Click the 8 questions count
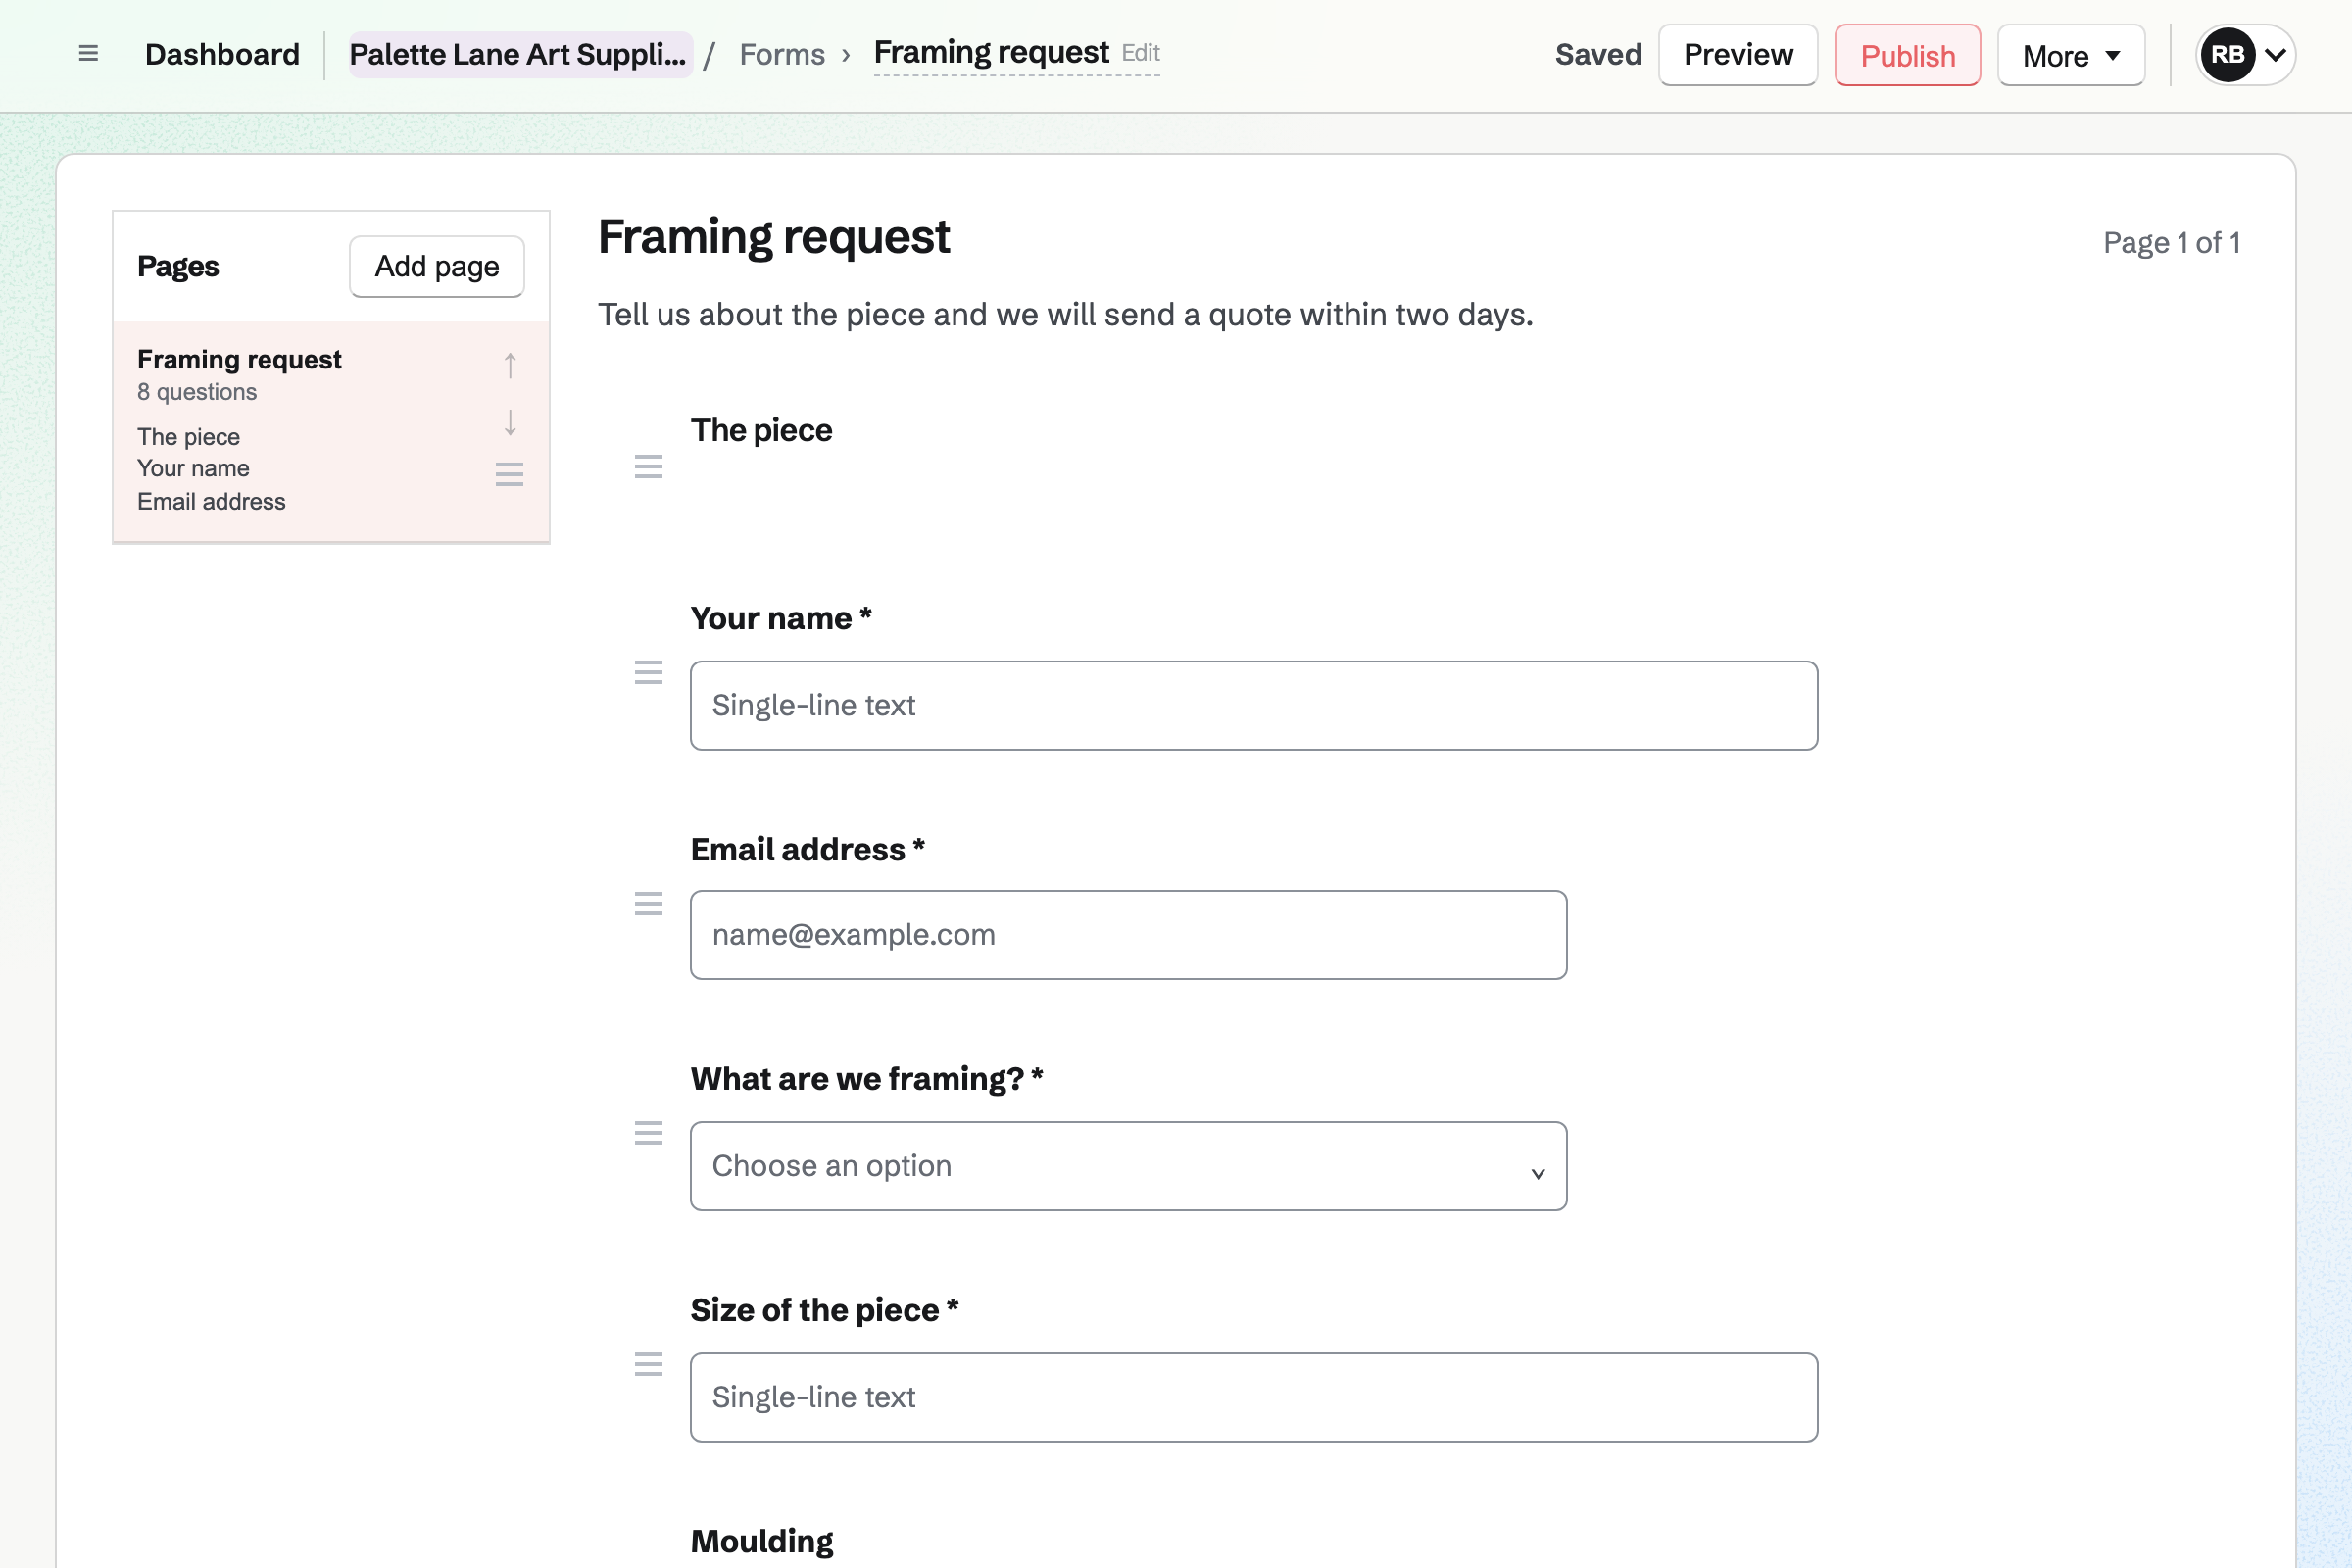This screenshot has height=1568, width=2352. [x=197, y=392]
